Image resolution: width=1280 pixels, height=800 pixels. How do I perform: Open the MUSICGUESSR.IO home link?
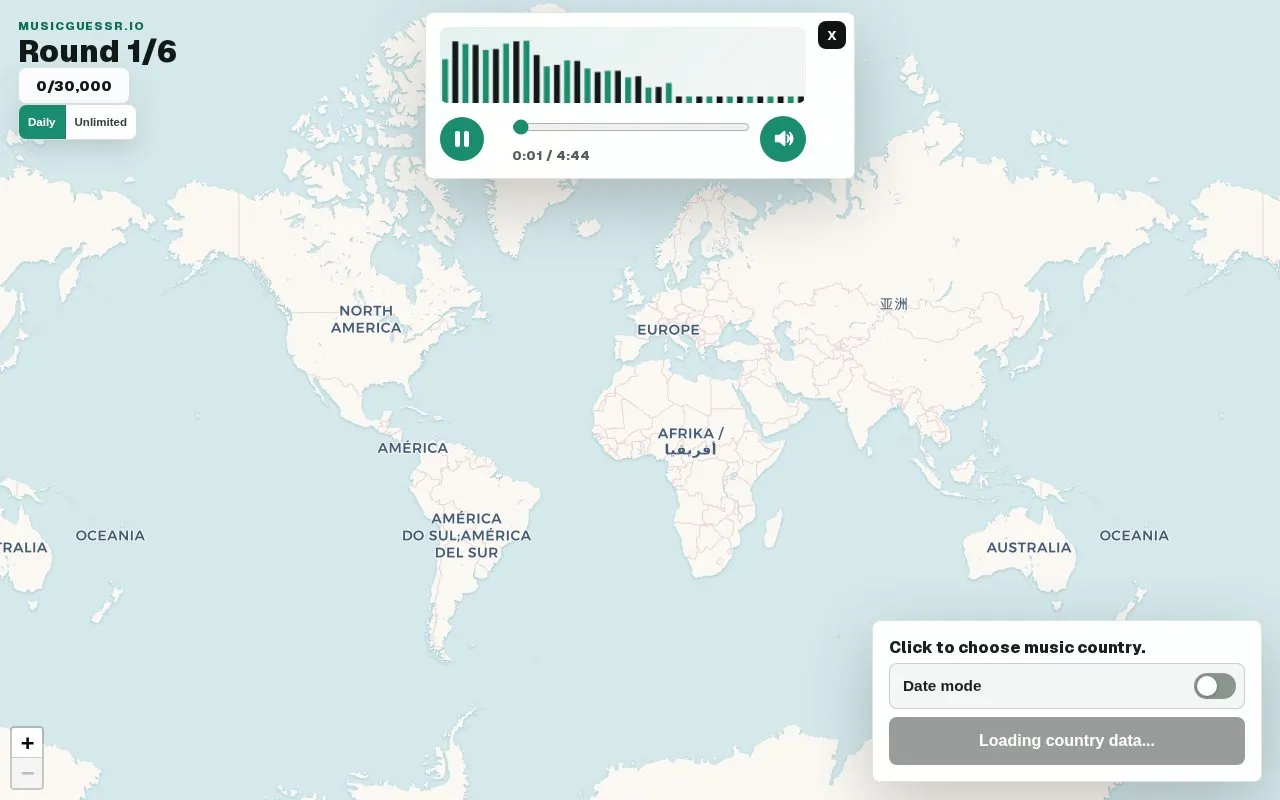81,26
